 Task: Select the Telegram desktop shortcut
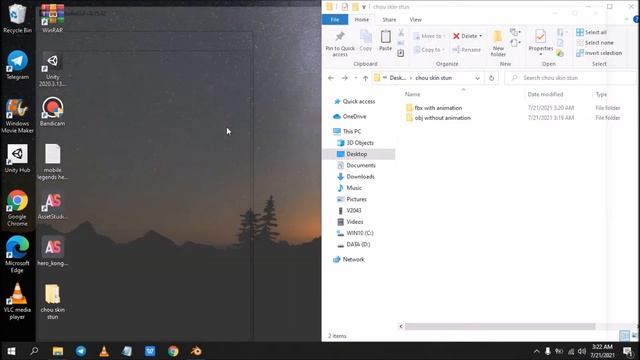click(17, 64)
